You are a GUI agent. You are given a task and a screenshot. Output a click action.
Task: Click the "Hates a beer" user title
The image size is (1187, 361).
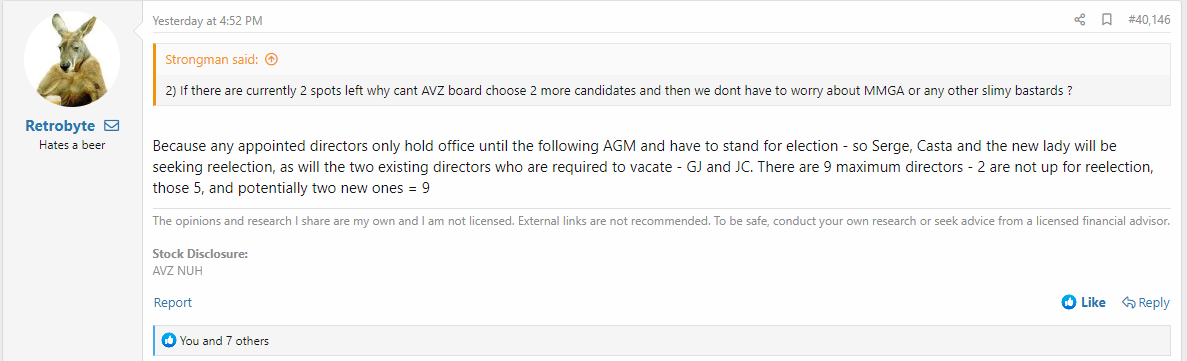(x=72, y=145)
